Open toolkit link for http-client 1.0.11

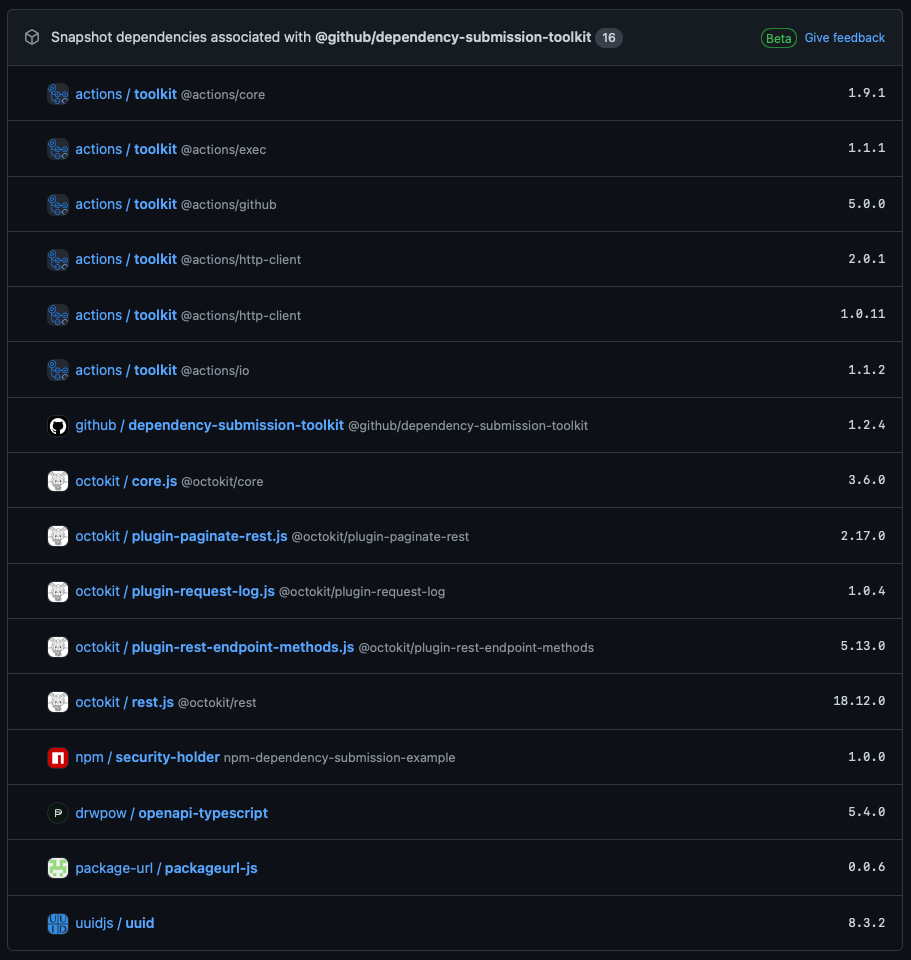(156, 315)
